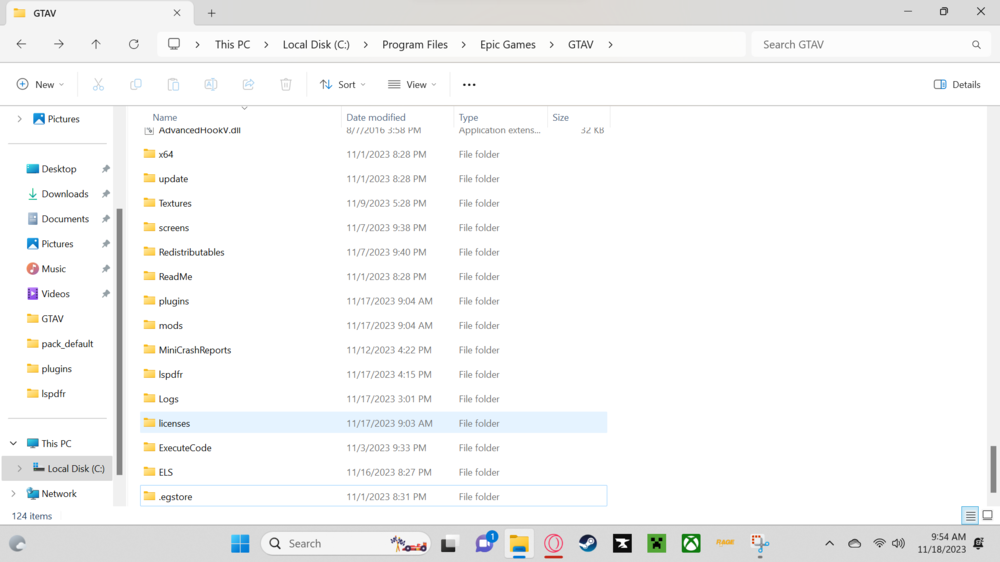Screen dimensions: 1000x562
Task: Select the .egstore folder
Action: click(x=374, y=496)
